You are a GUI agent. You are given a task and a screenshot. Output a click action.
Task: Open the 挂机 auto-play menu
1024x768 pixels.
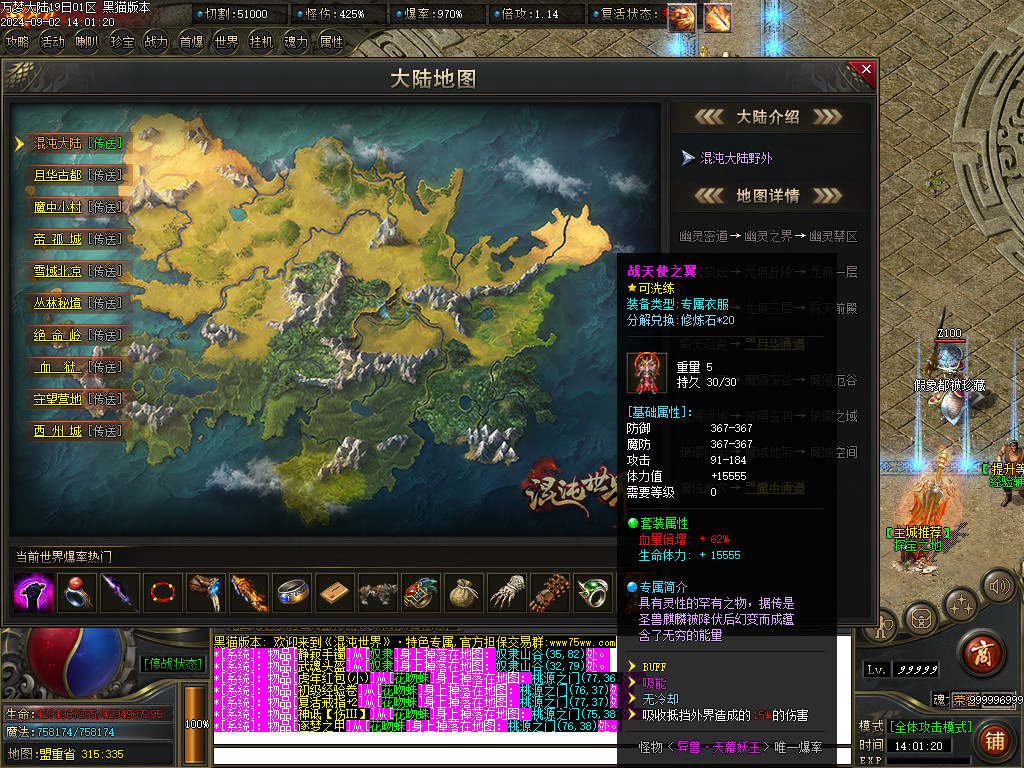[261, 42]
